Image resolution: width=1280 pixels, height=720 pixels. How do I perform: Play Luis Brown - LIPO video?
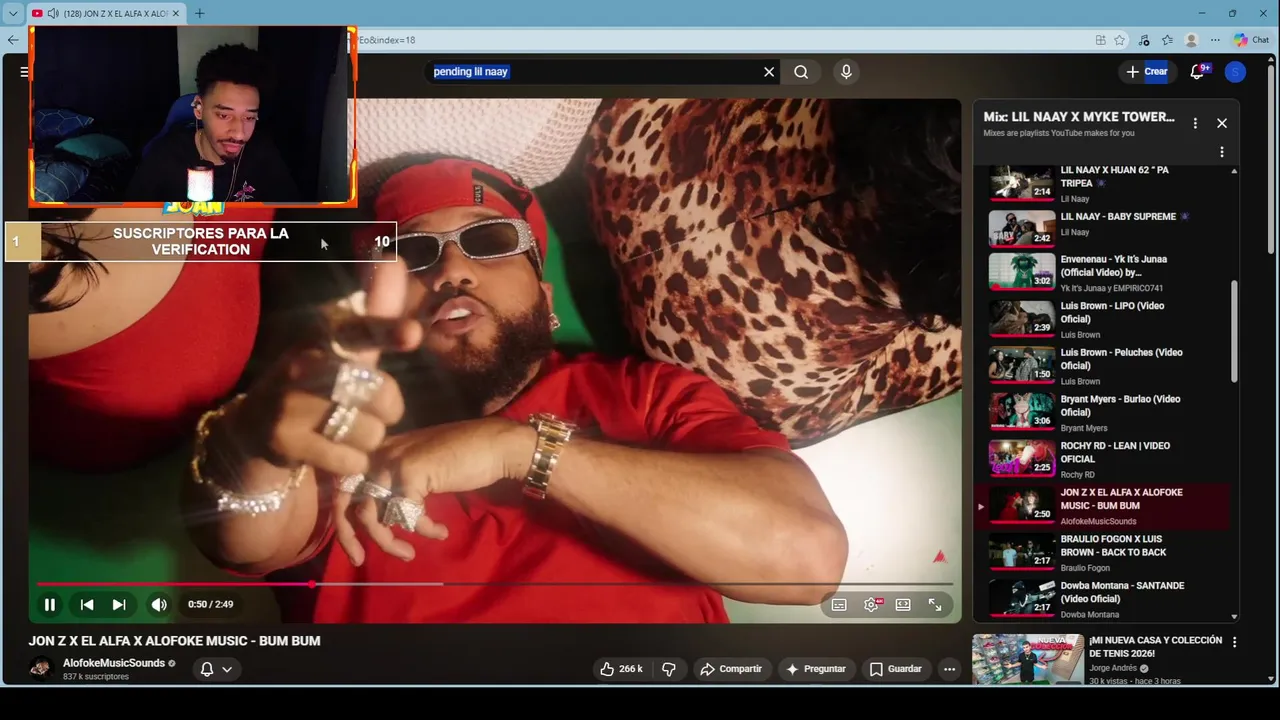click(1102, 319)
